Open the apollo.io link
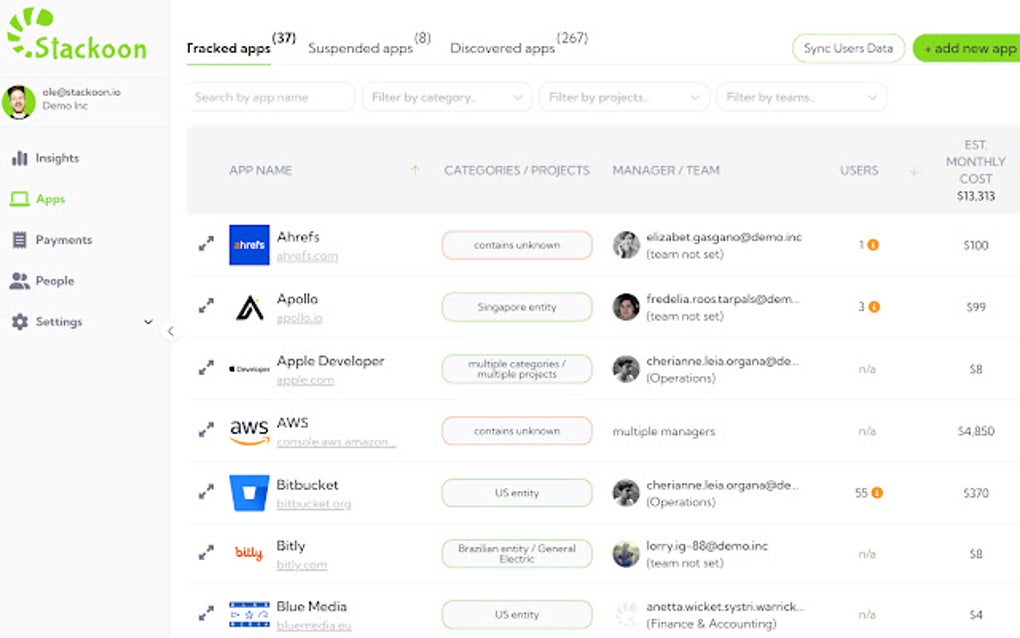Image resolution: width=1020 pixels, height=638 pixels. [299, 318]
